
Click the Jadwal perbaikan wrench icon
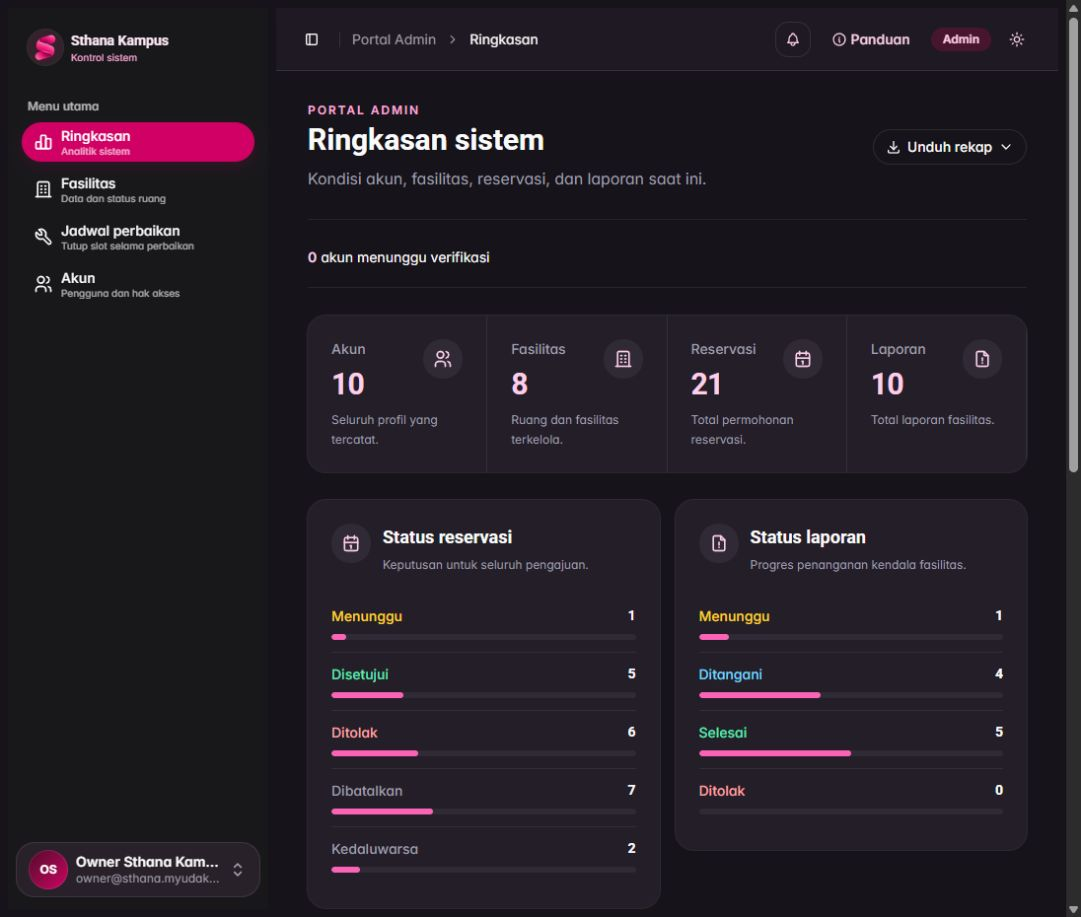43,237
